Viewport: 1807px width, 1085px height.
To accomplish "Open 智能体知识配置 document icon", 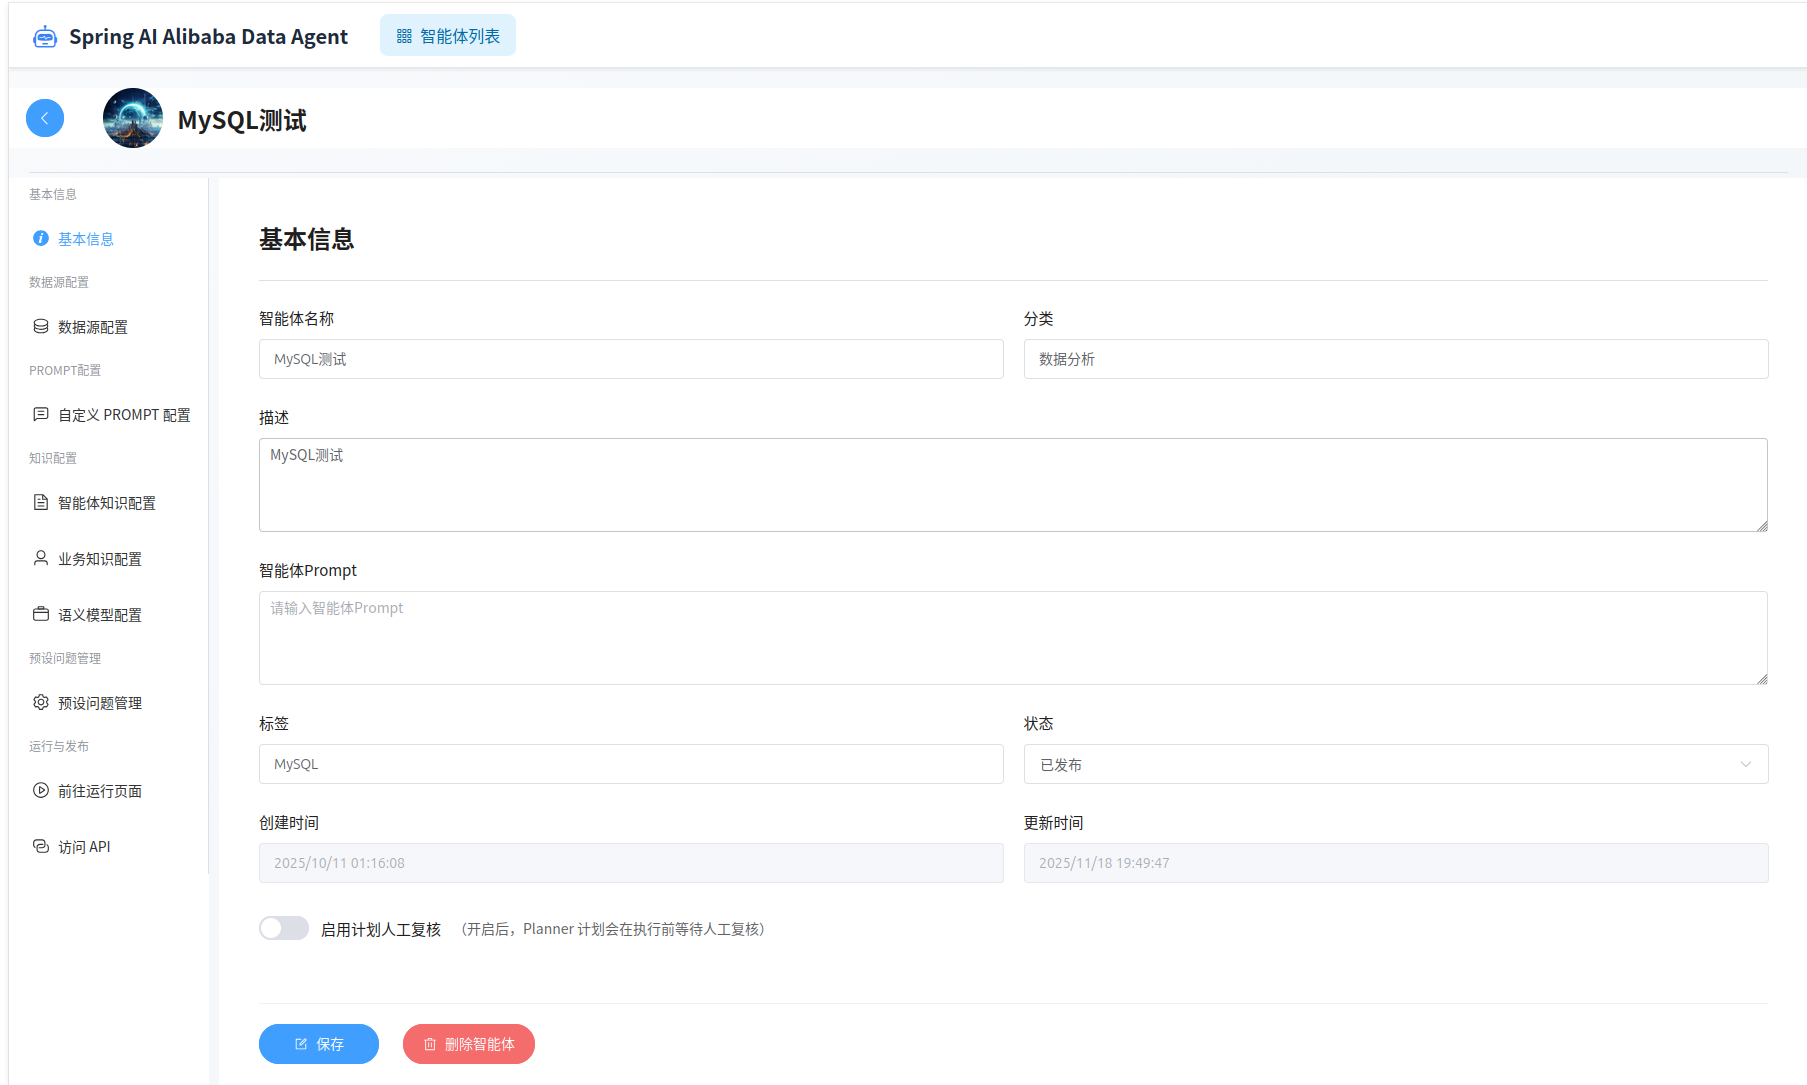I will coord(41,502).
